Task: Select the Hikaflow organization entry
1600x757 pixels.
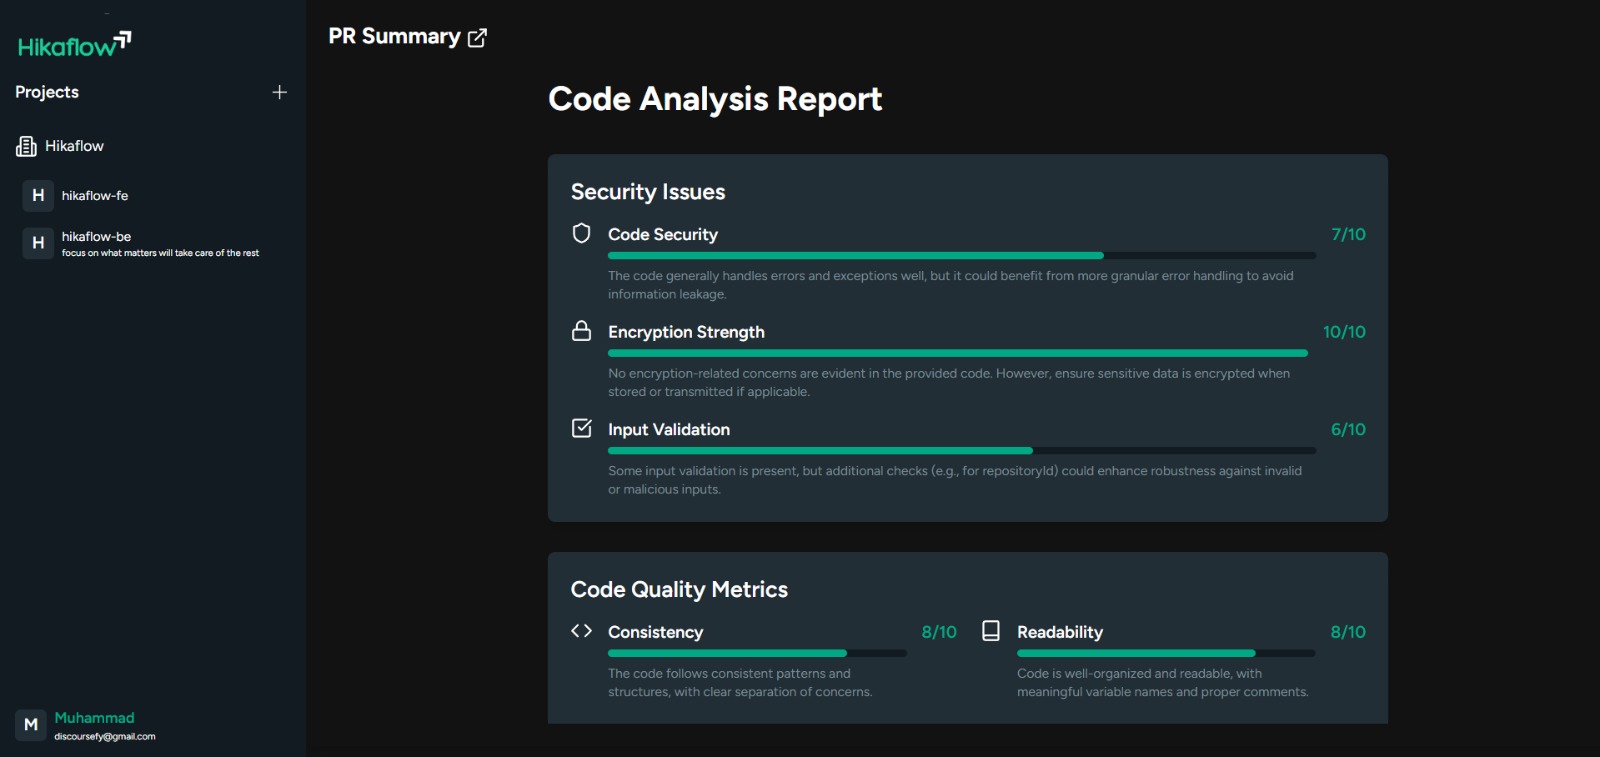Action: [74, 146]
